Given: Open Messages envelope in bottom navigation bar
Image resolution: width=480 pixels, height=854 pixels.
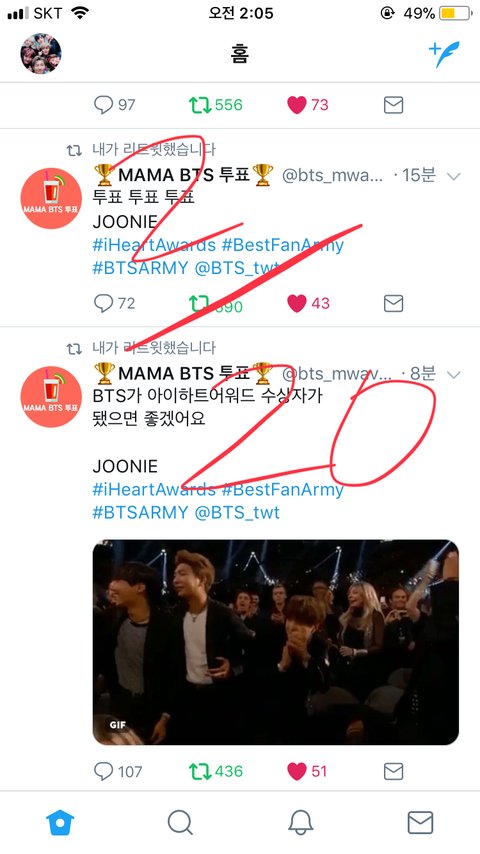Looking at the screenshot, I should 420,822.
